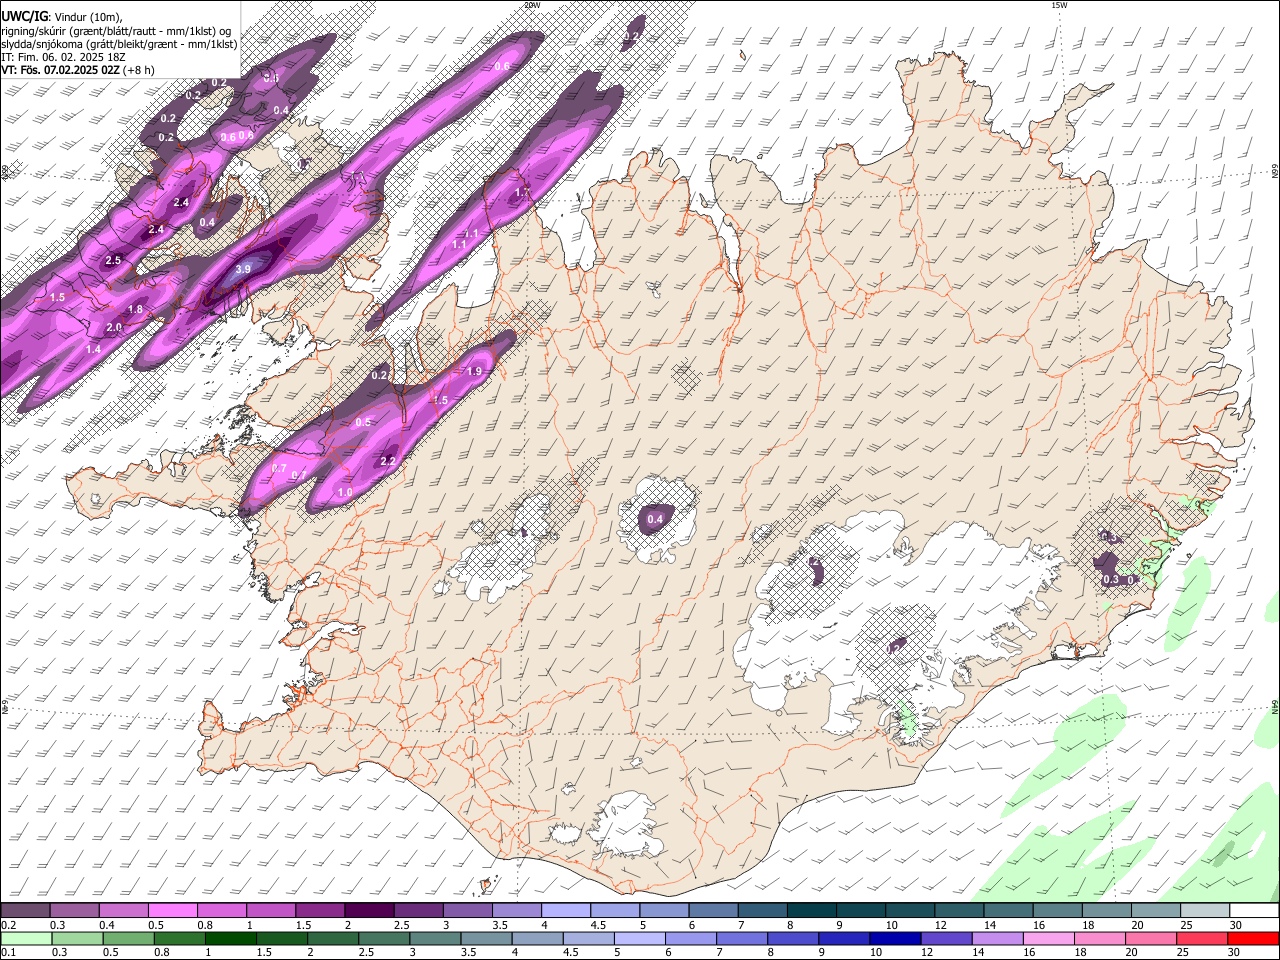Screen dimensions: 1280x960
Task: Click the 1.9 precipitation value label
Action: coord(474,372)
